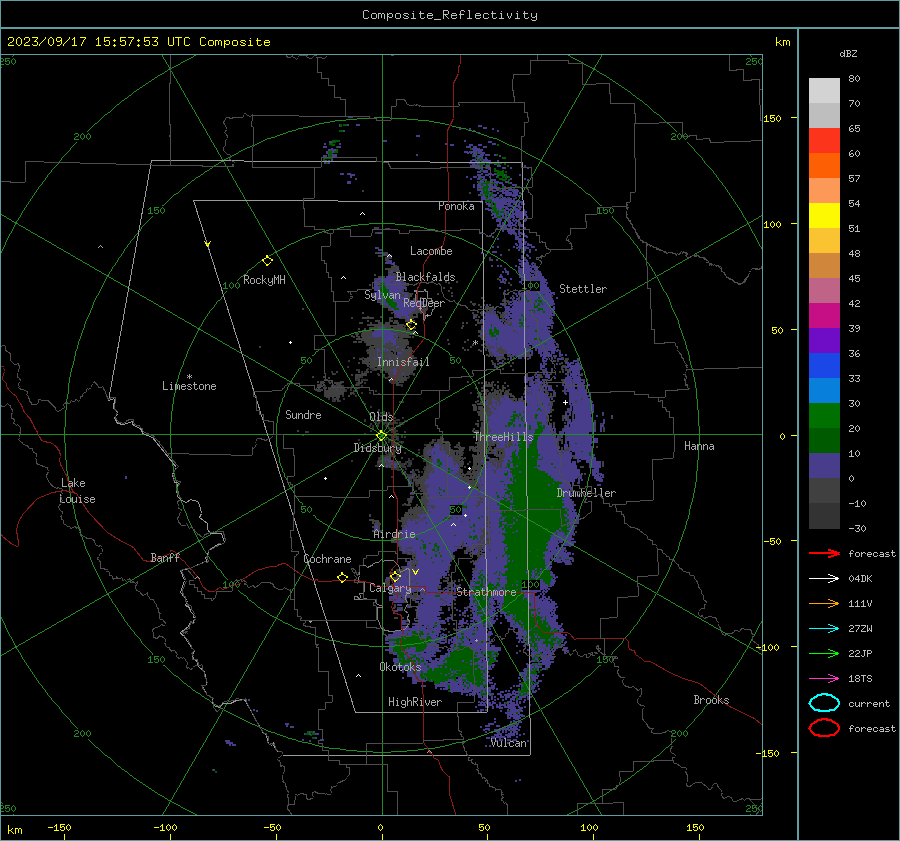Click the Ponoka town label
This screenshot has width=900, height=841.
(x=456, y=206)
